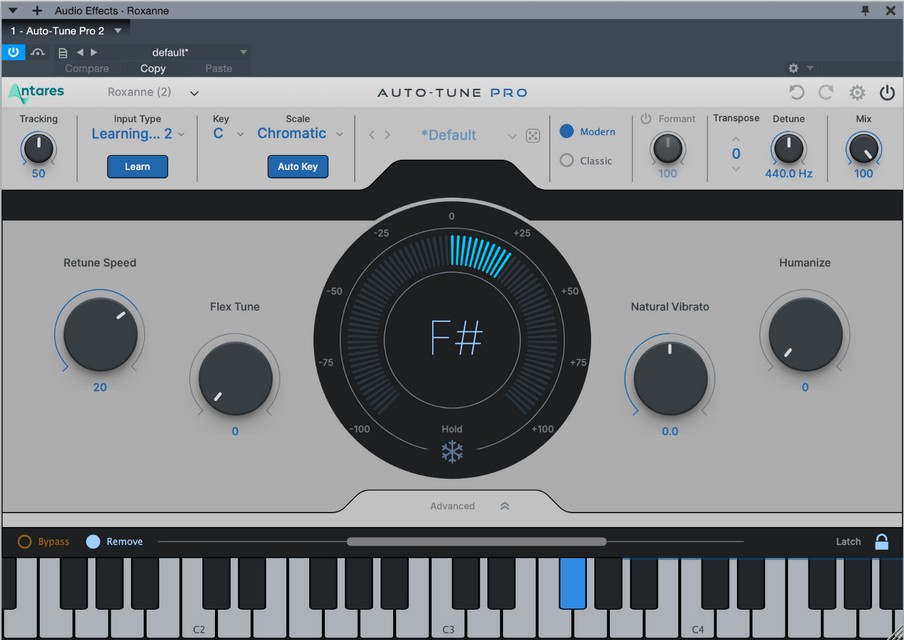The image size is (904, 640).
Task: Click the Humanize knob
Action: (x=805, y=334)
